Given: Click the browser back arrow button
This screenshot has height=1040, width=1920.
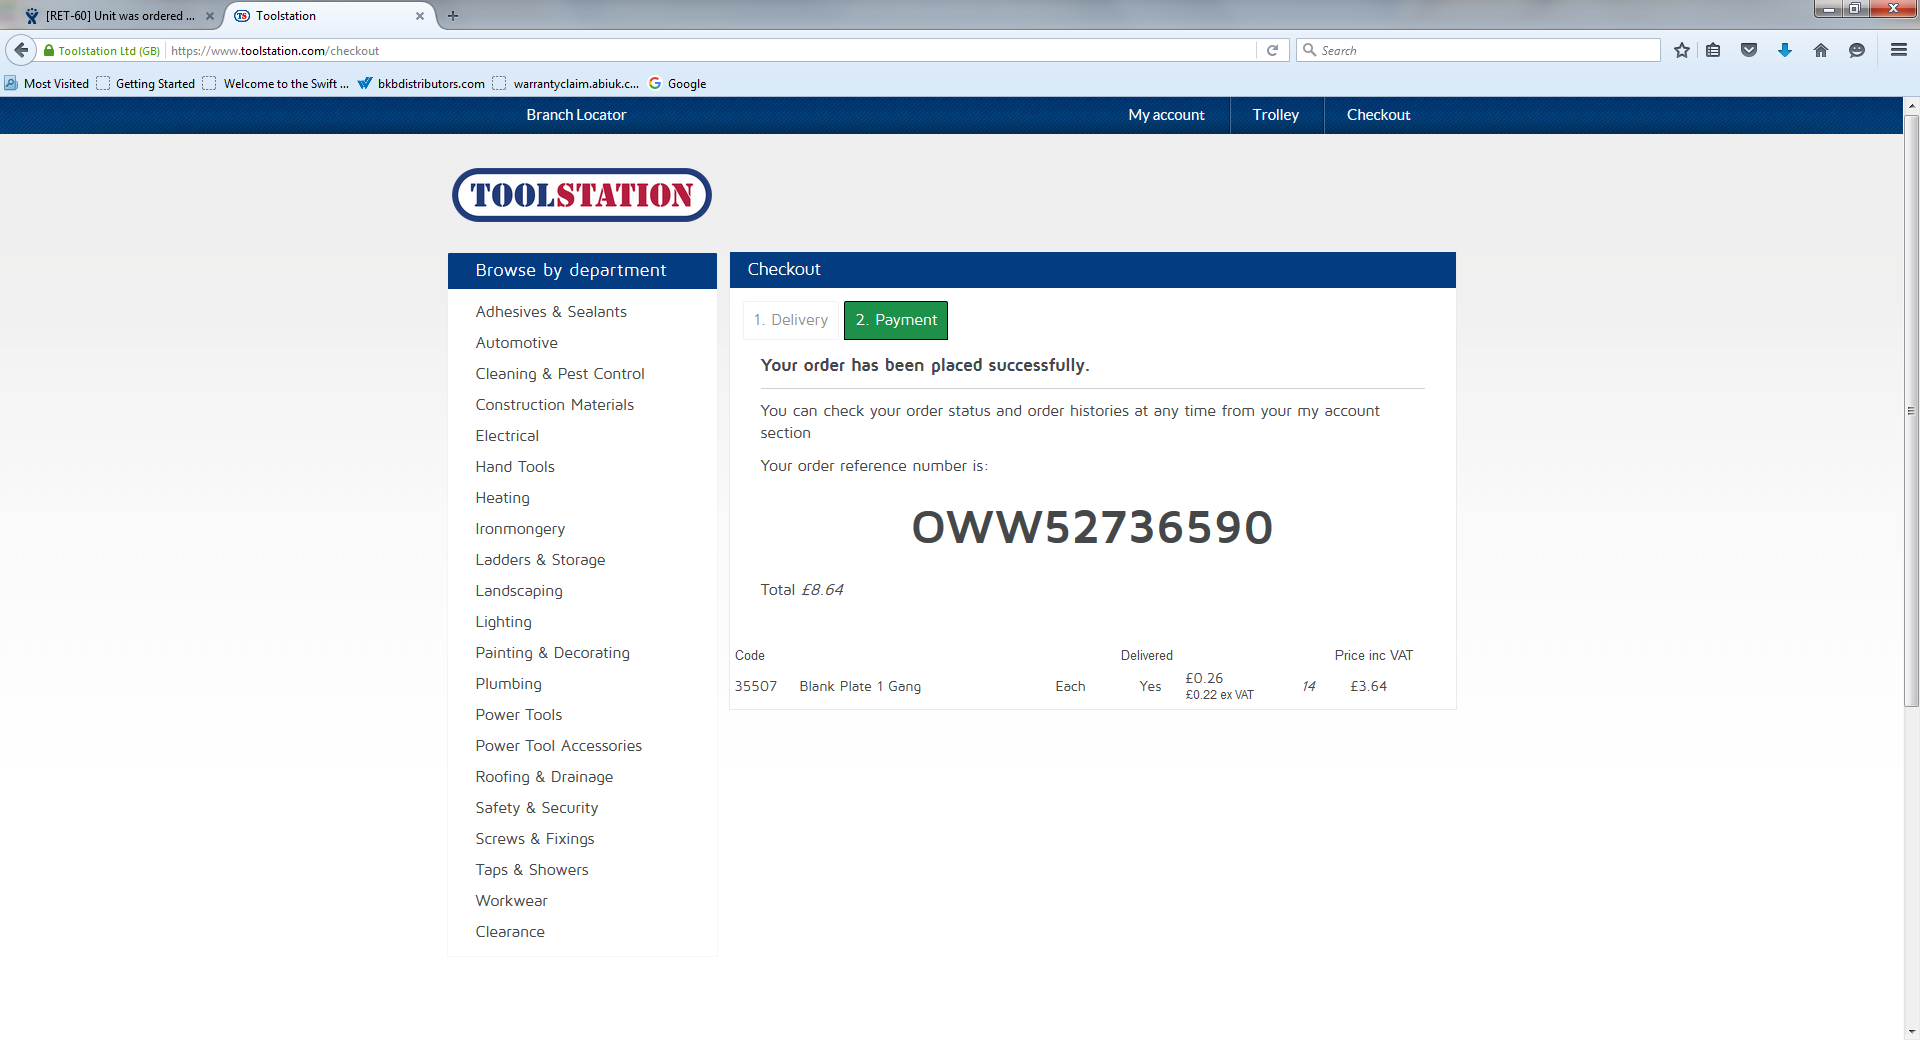Looking at the screenshot, I should pos(21,50).
